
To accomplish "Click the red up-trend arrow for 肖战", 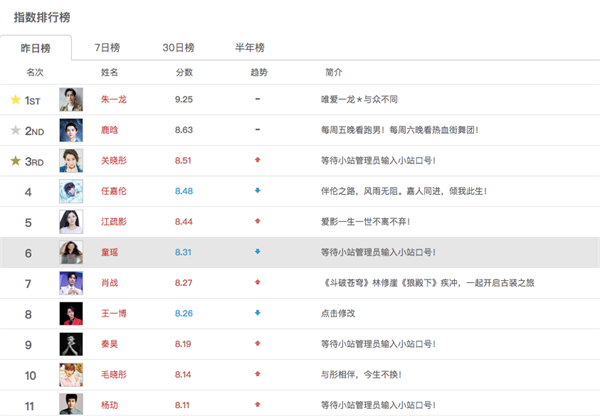I will (258, 284).
